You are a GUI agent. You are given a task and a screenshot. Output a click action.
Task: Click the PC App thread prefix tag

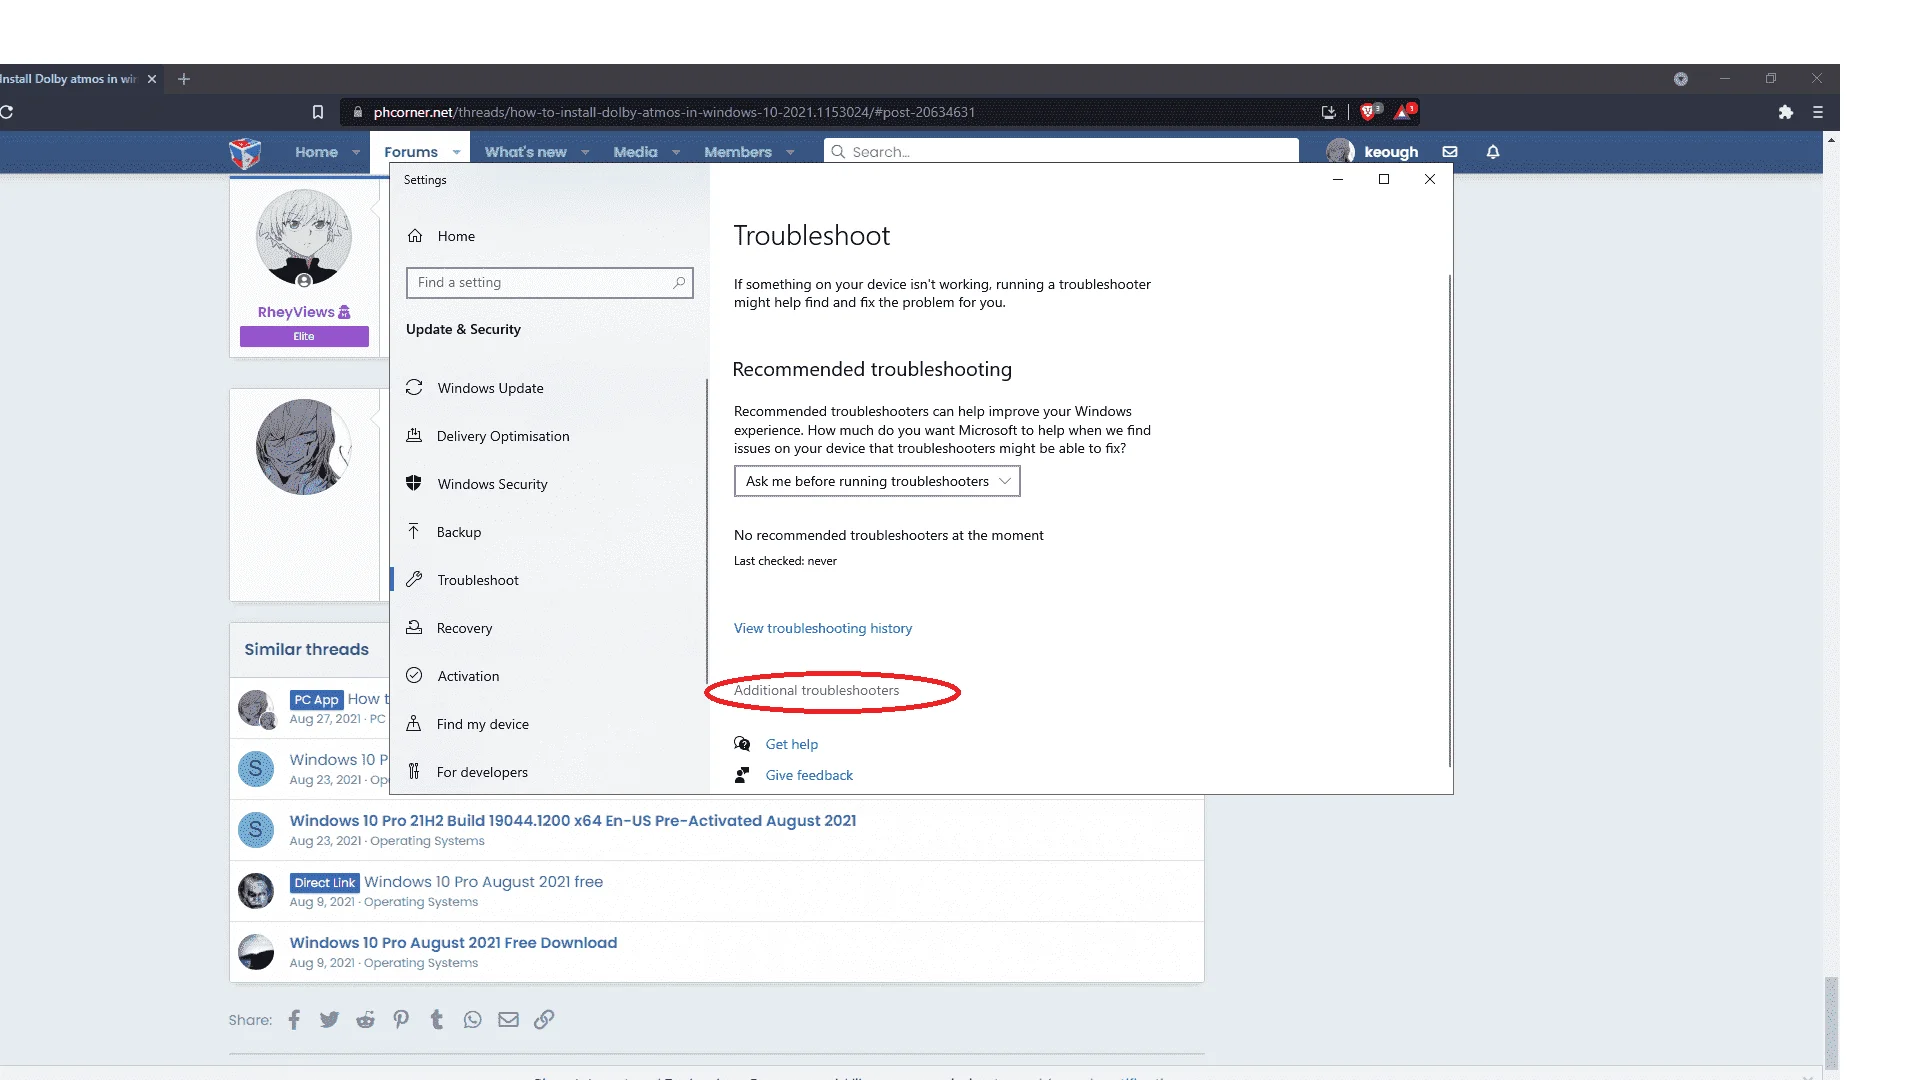point(316,700)
